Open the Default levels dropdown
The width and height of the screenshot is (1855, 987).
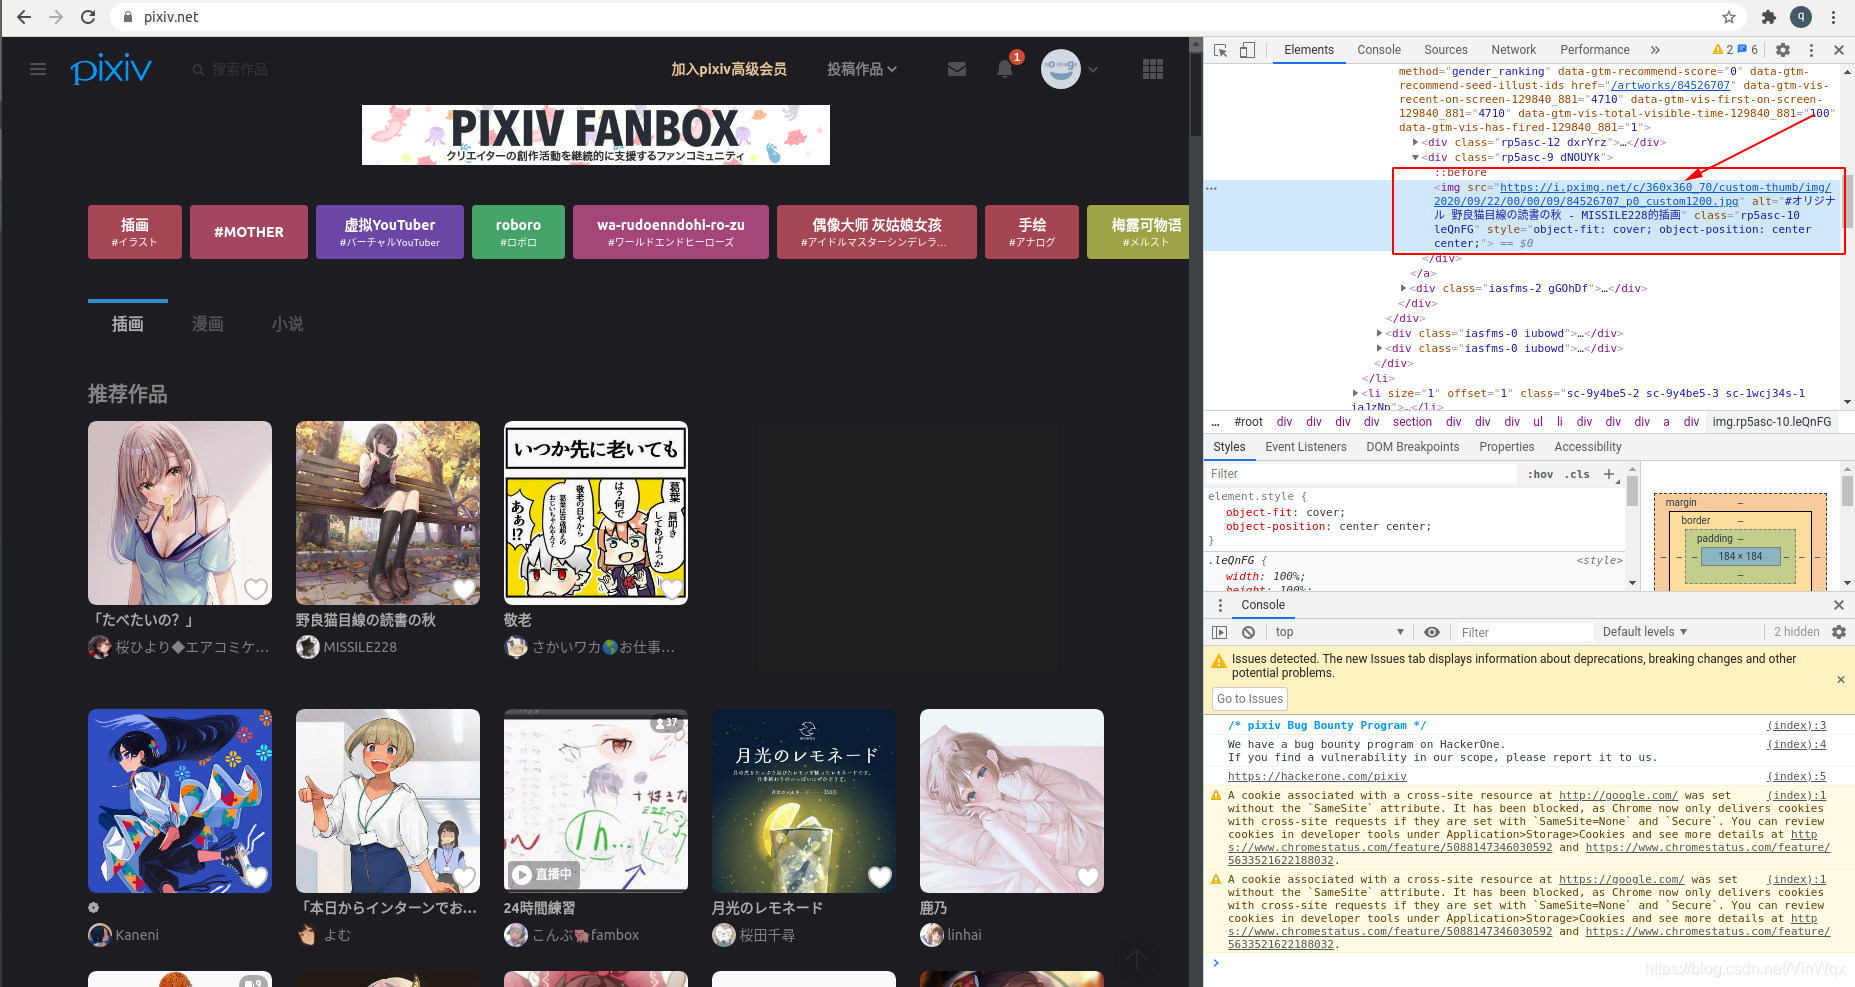tap(1645, 632)
